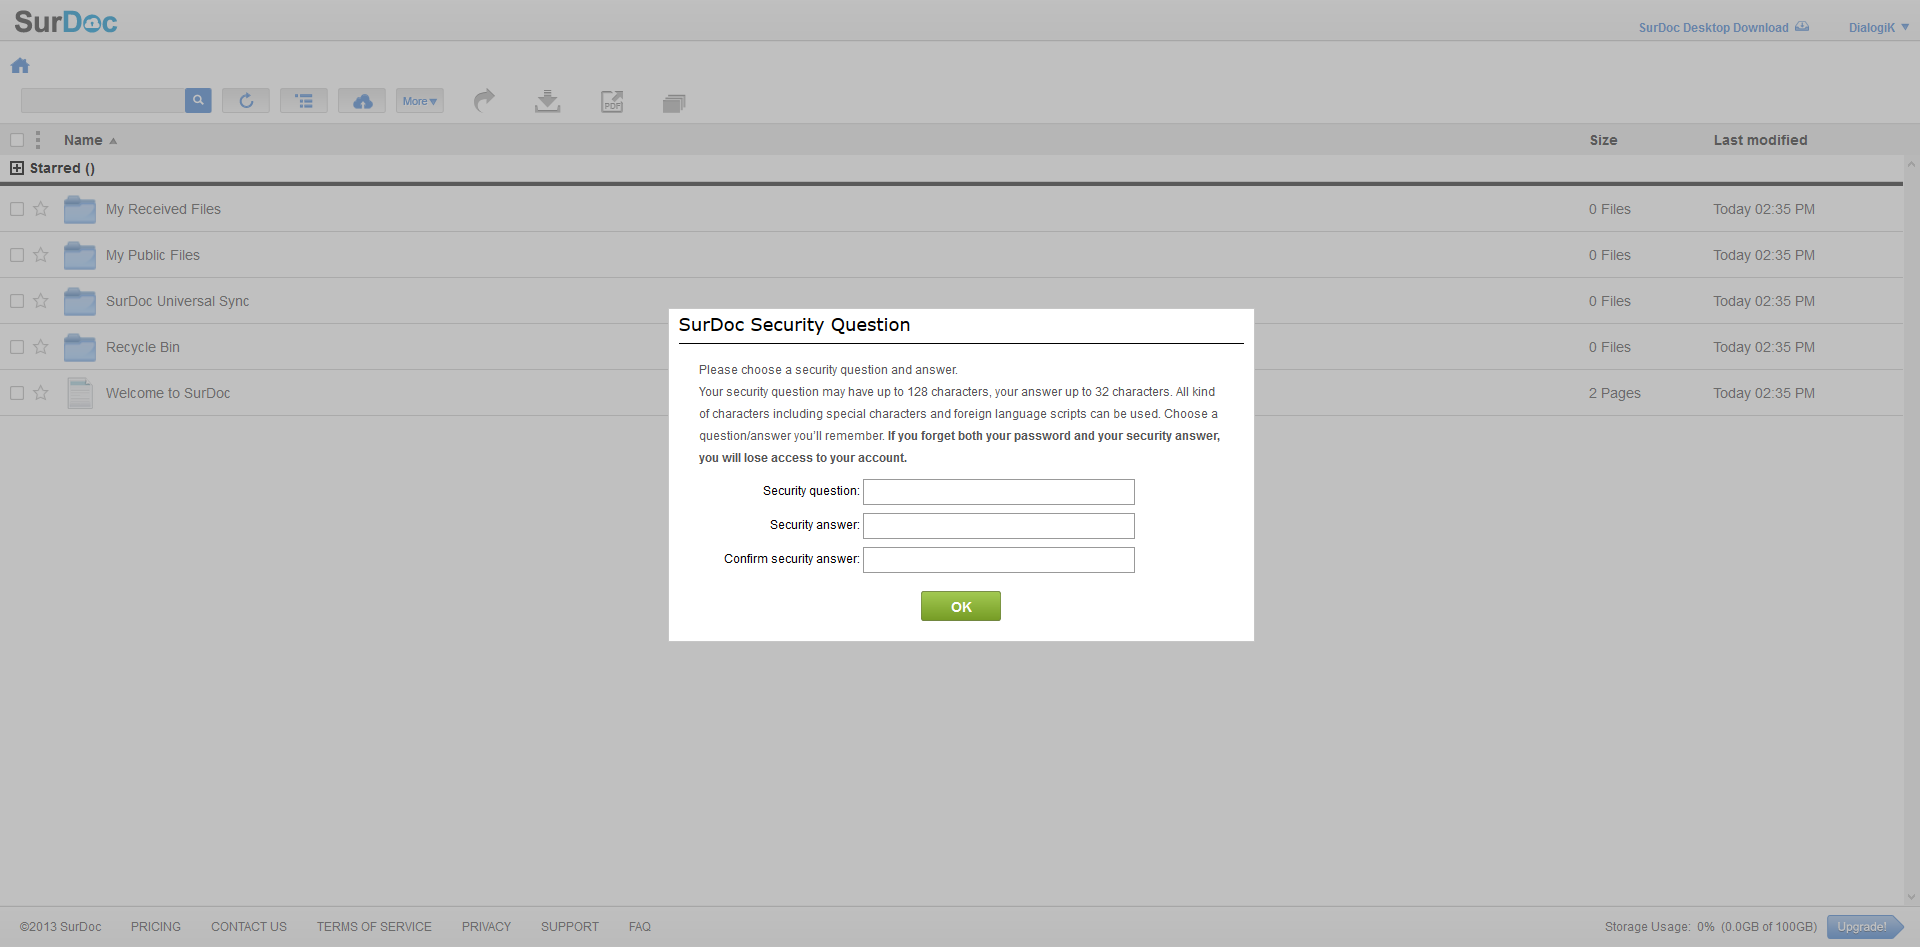Click 2 Pages size value
This screenshot has width=1920, height=947.
click(x=1614, y=393)
